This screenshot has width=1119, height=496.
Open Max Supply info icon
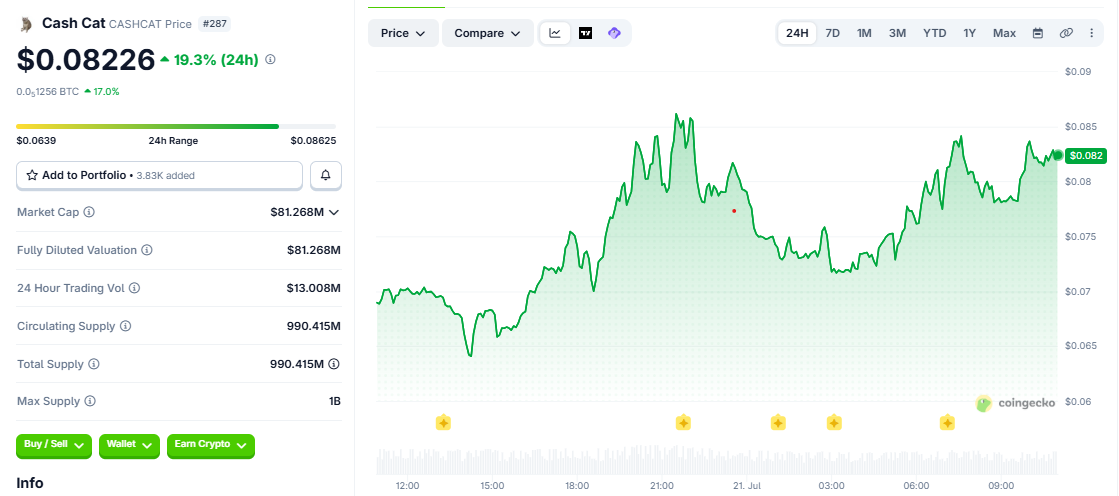point(90,401)
